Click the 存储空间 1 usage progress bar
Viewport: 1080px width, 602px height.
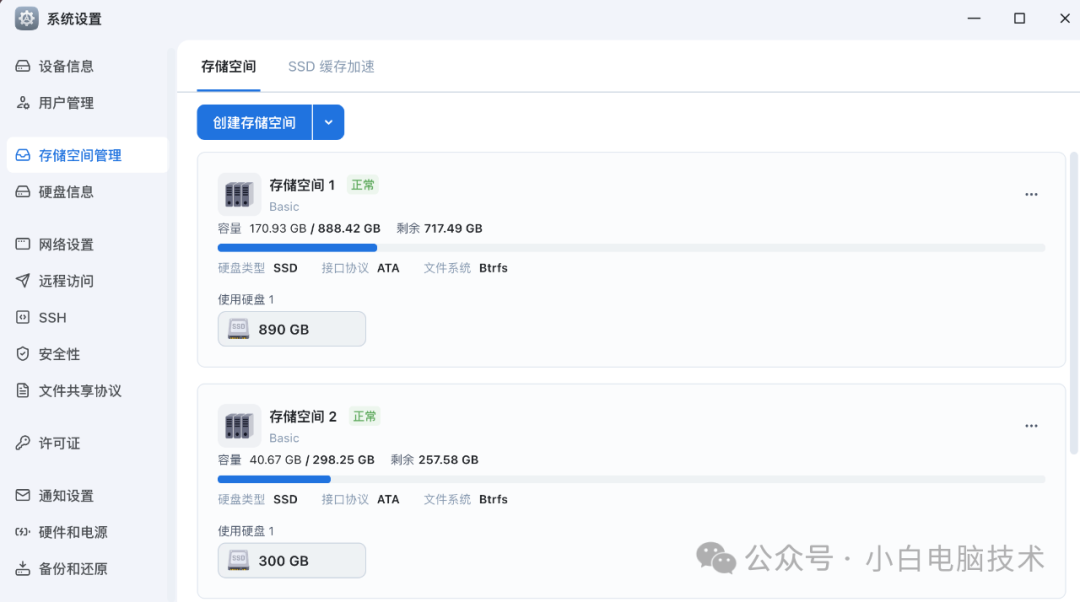coord(630,247)
